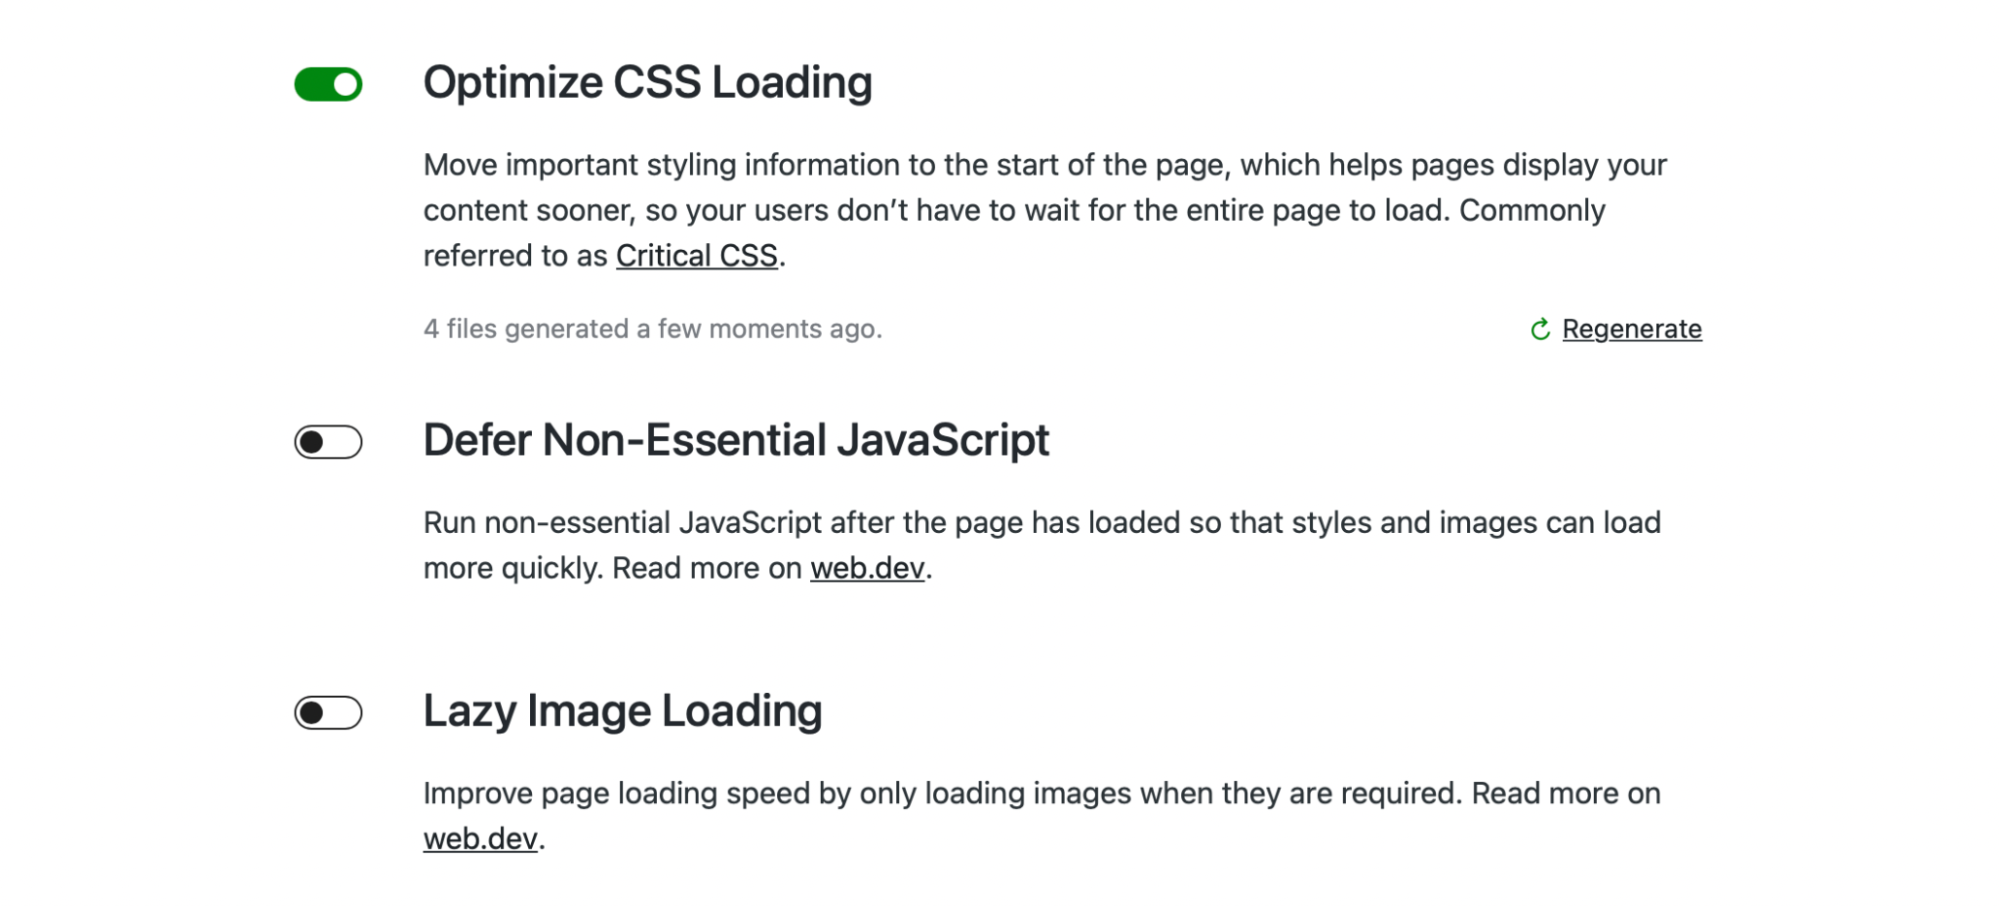Select the Optimize CSS Loading heading

coord(648,82)
